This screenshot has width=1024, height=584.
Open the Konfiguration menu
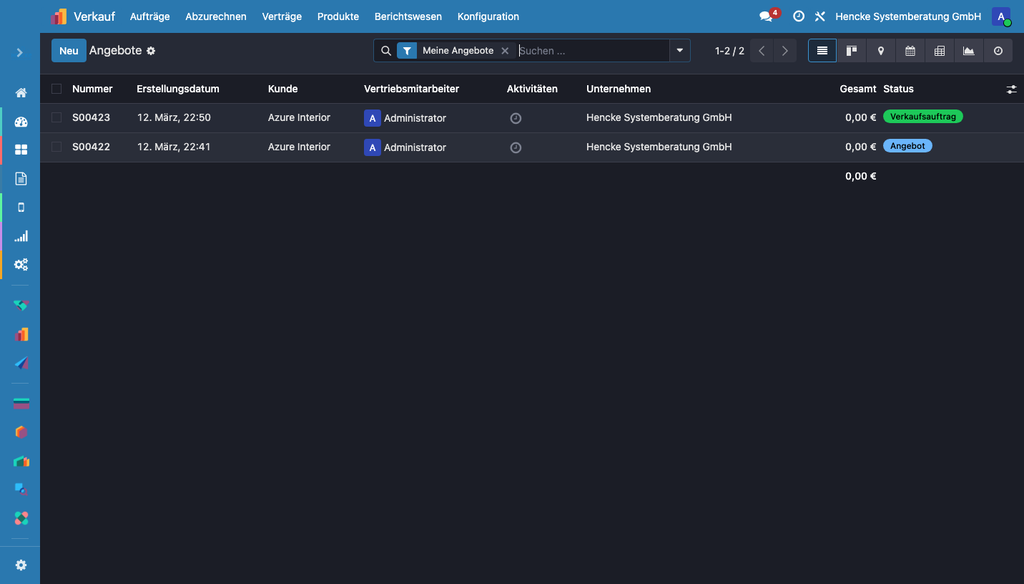(488, 17)
